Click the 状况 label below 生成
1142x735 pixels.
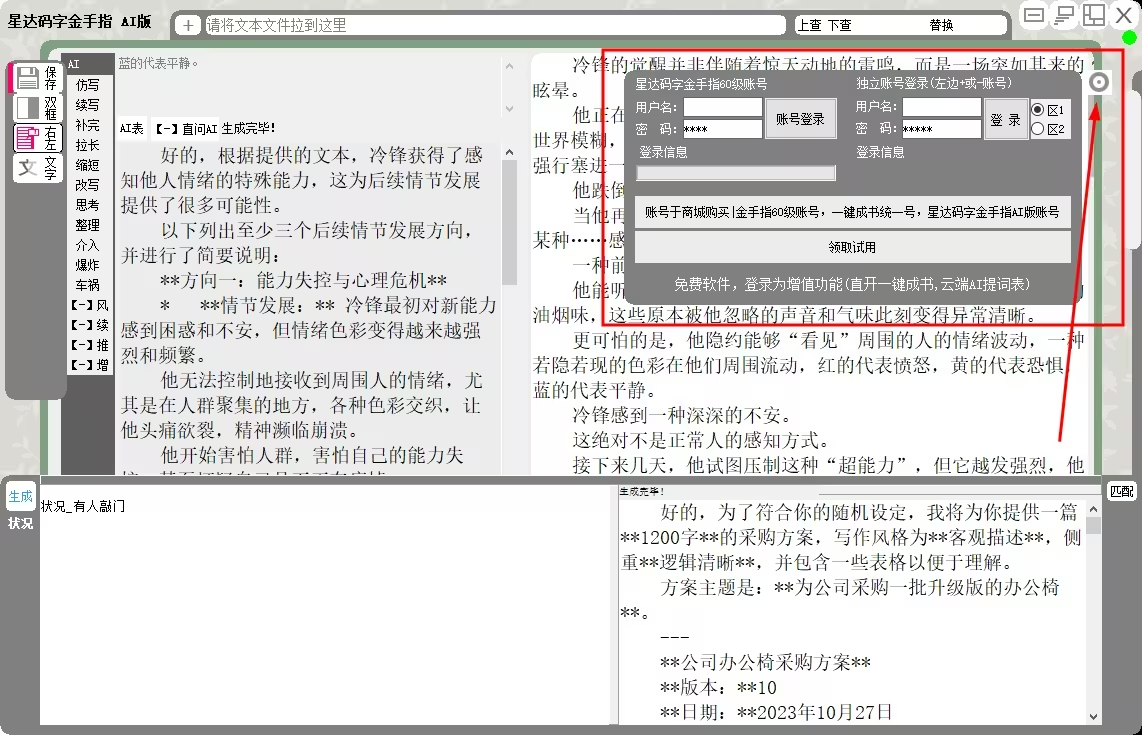tap(20, 523)
